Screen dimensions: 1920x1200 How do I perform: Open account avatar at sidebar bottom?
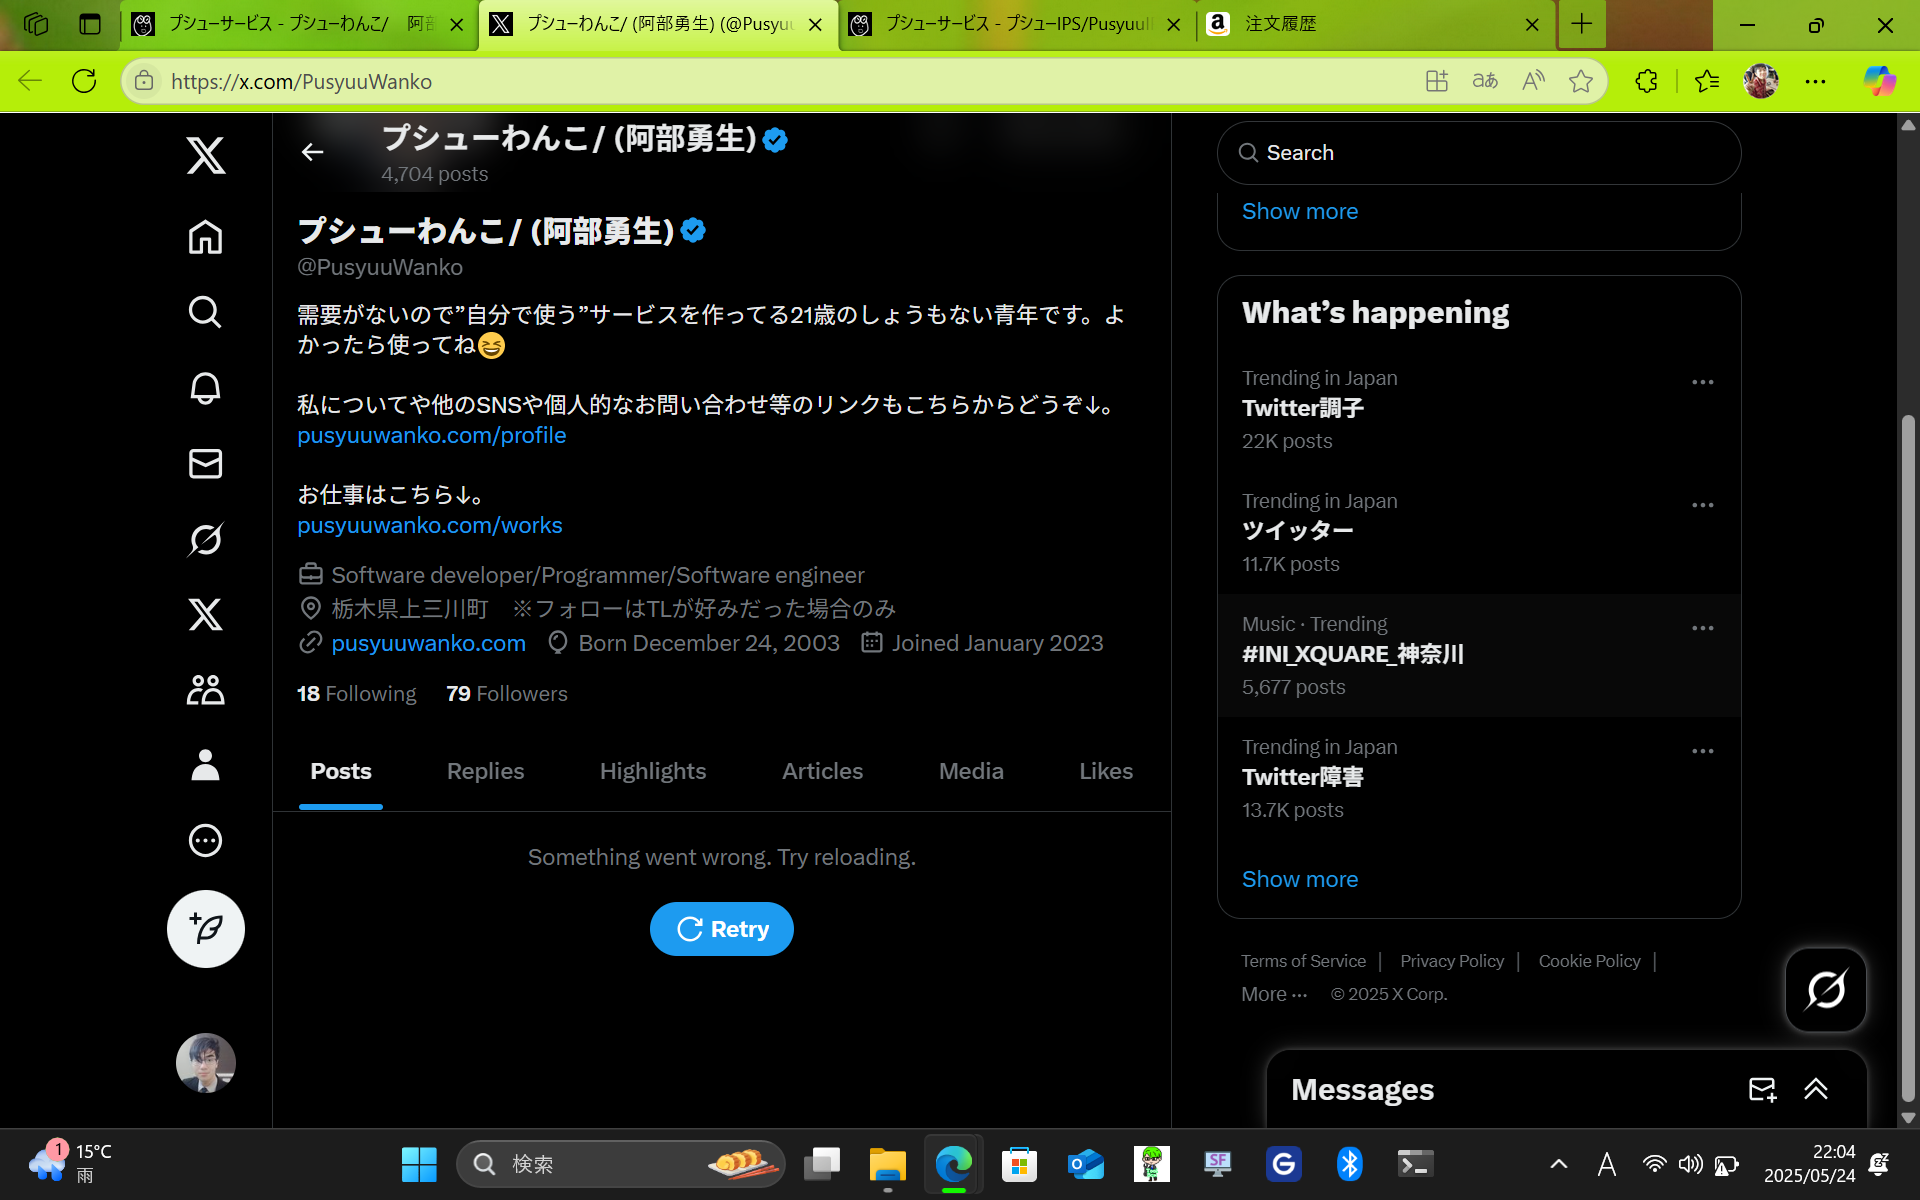[x=205, y=1062]
